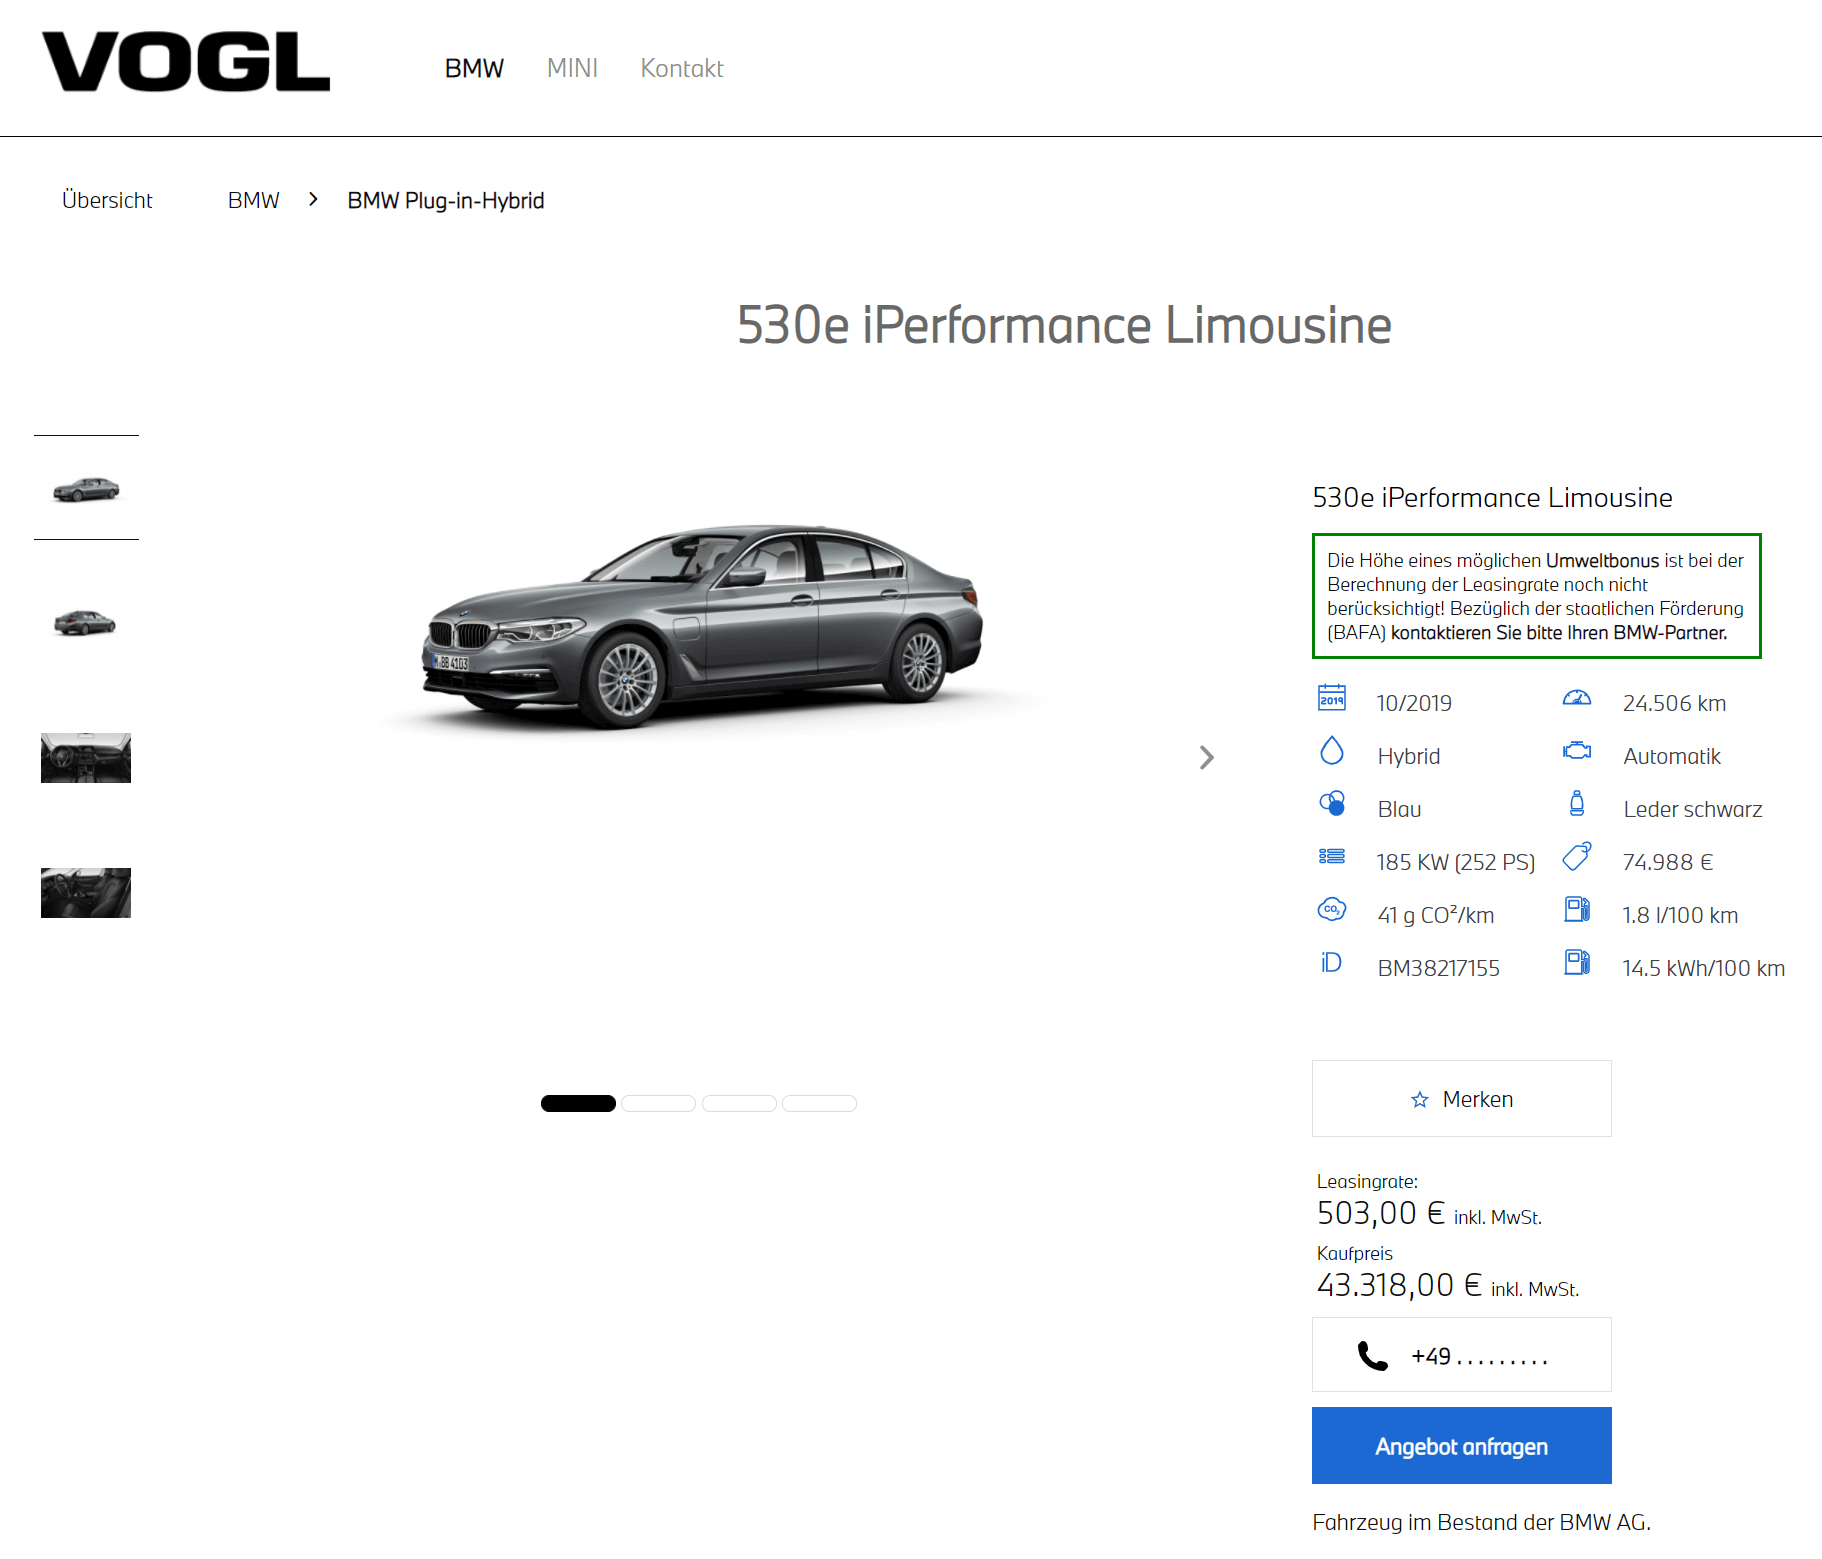Advance gallery with next arrow

click(1207, 757)
